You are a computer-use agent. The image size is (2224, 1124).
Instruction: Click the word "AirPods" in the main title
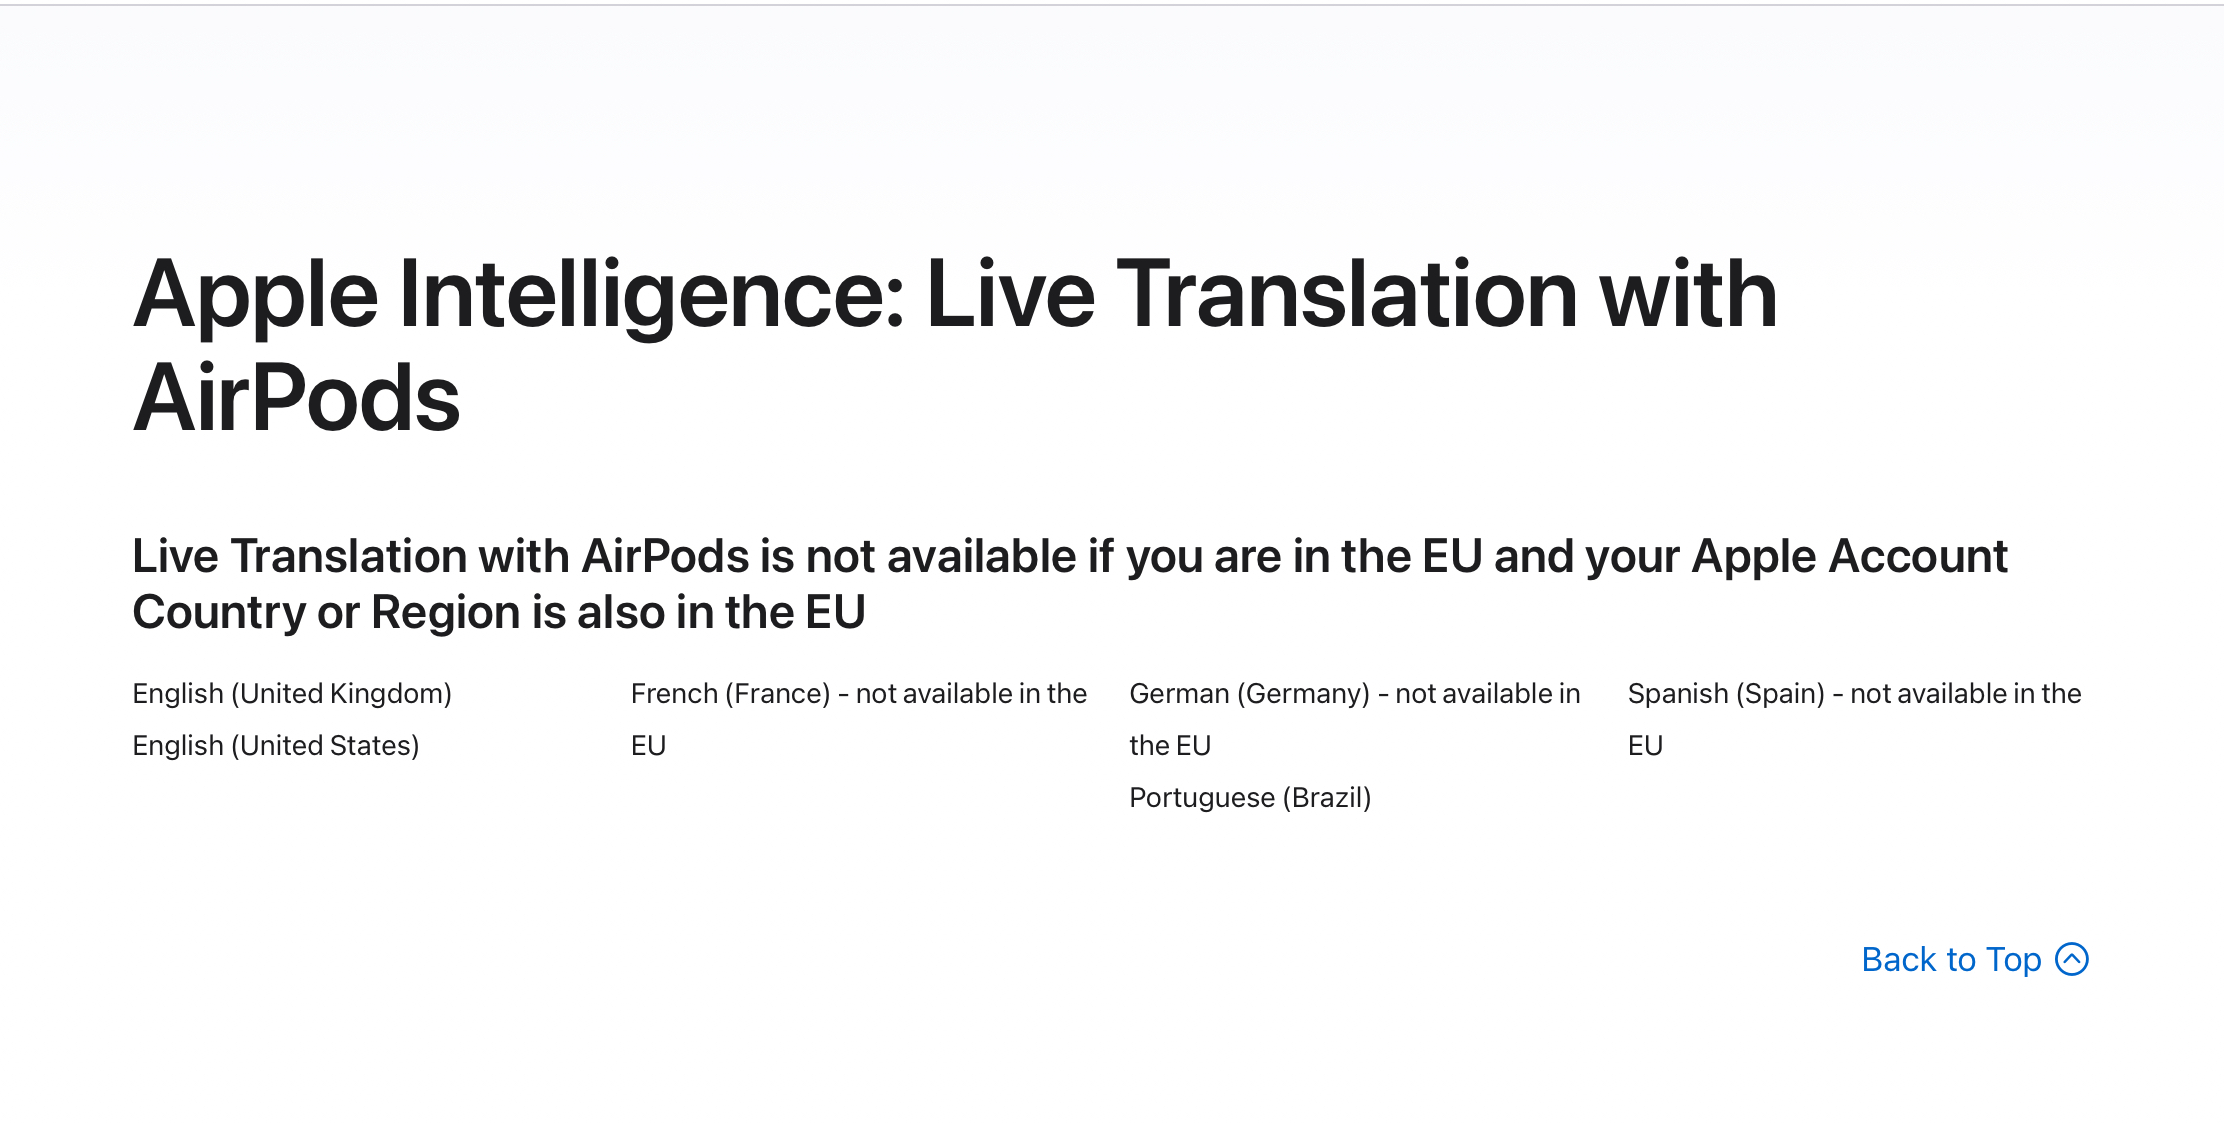(x=297, y=399)
